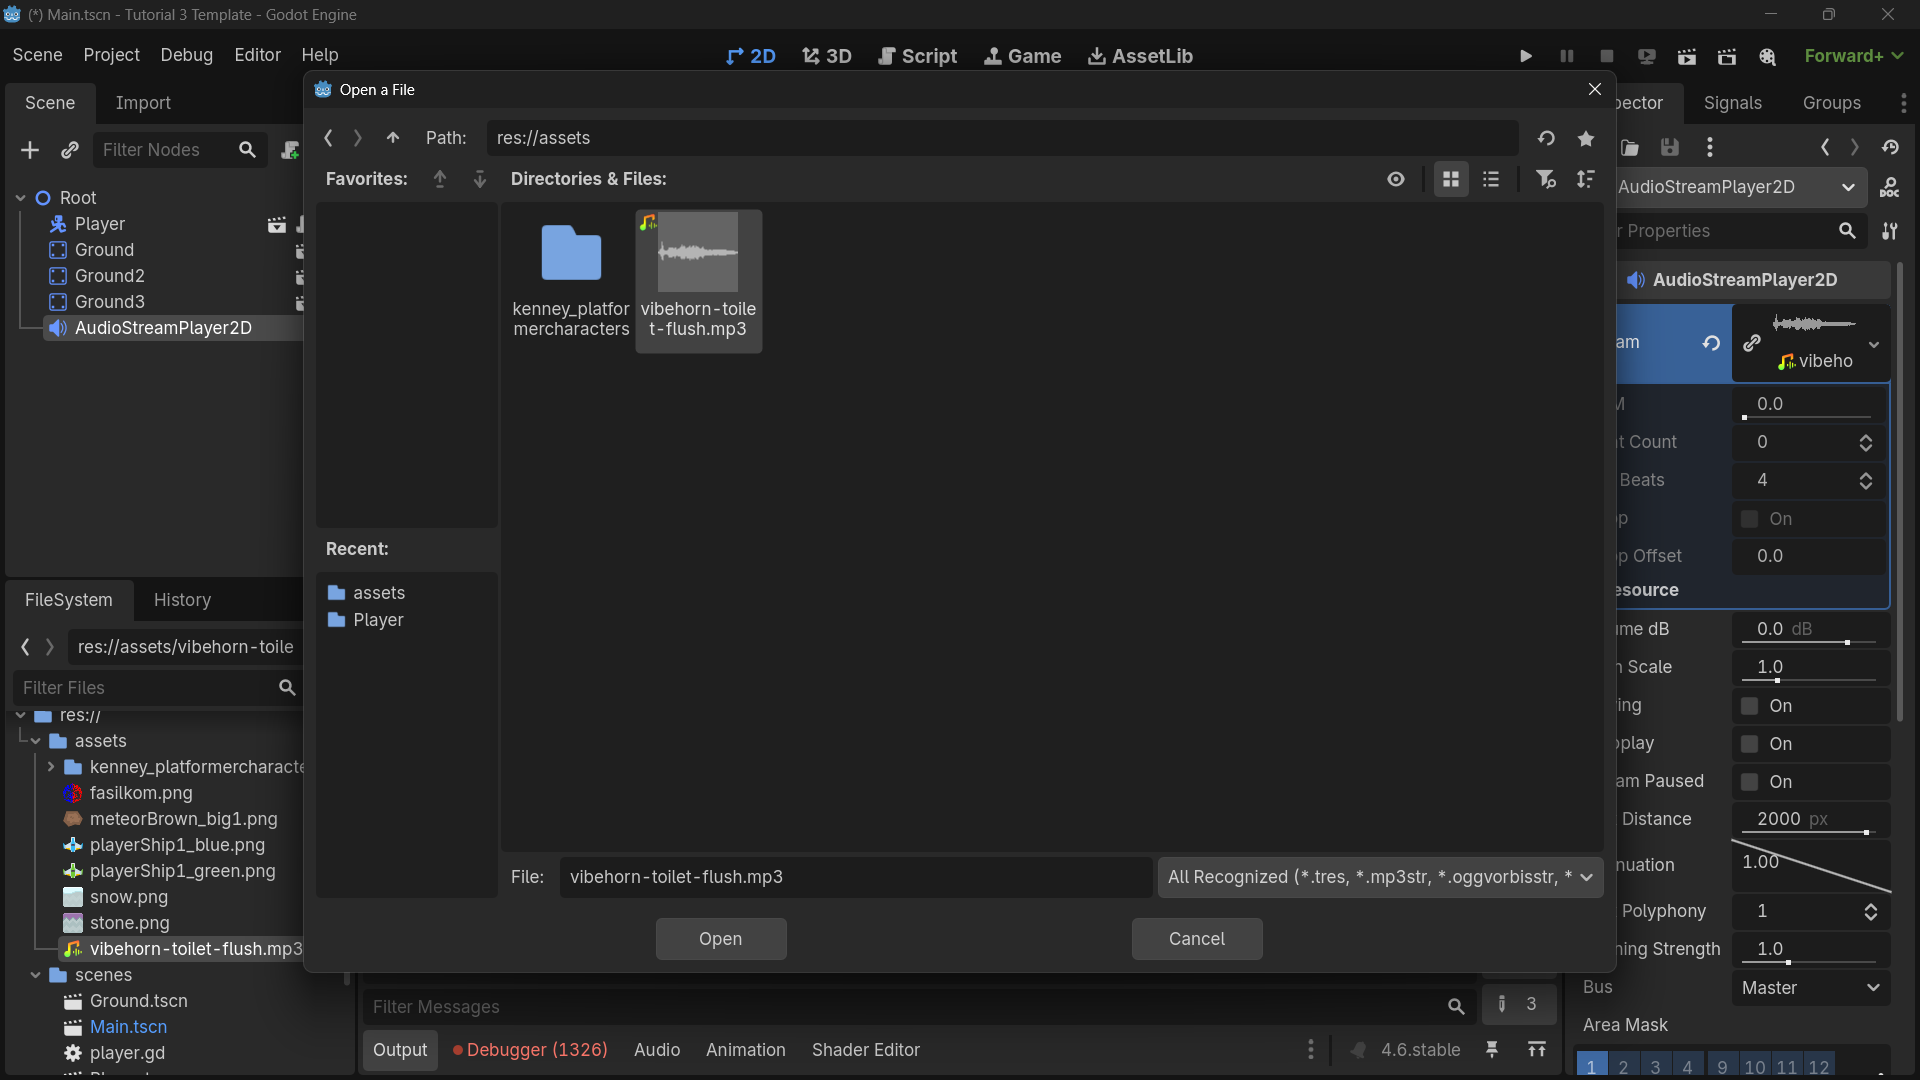Image resolution: width=1920 pixels, height=1080 pixels.
Task: Navigate up one directory level
Action: [392, 138]
